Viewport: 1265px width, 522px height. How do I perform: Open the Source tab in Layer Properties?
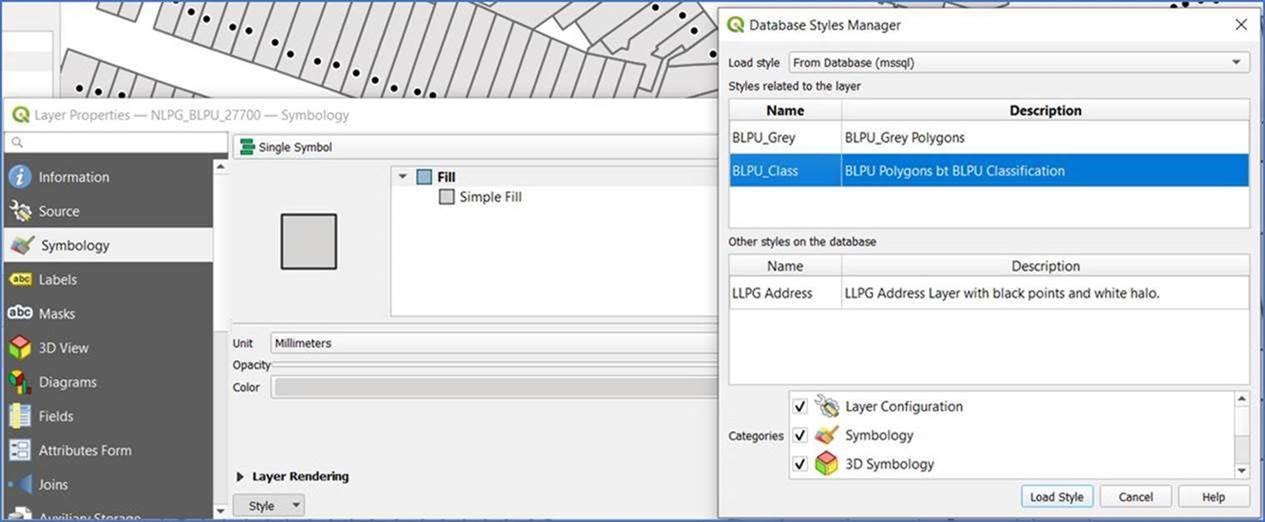pyautogui.click(x=107, y=211)
